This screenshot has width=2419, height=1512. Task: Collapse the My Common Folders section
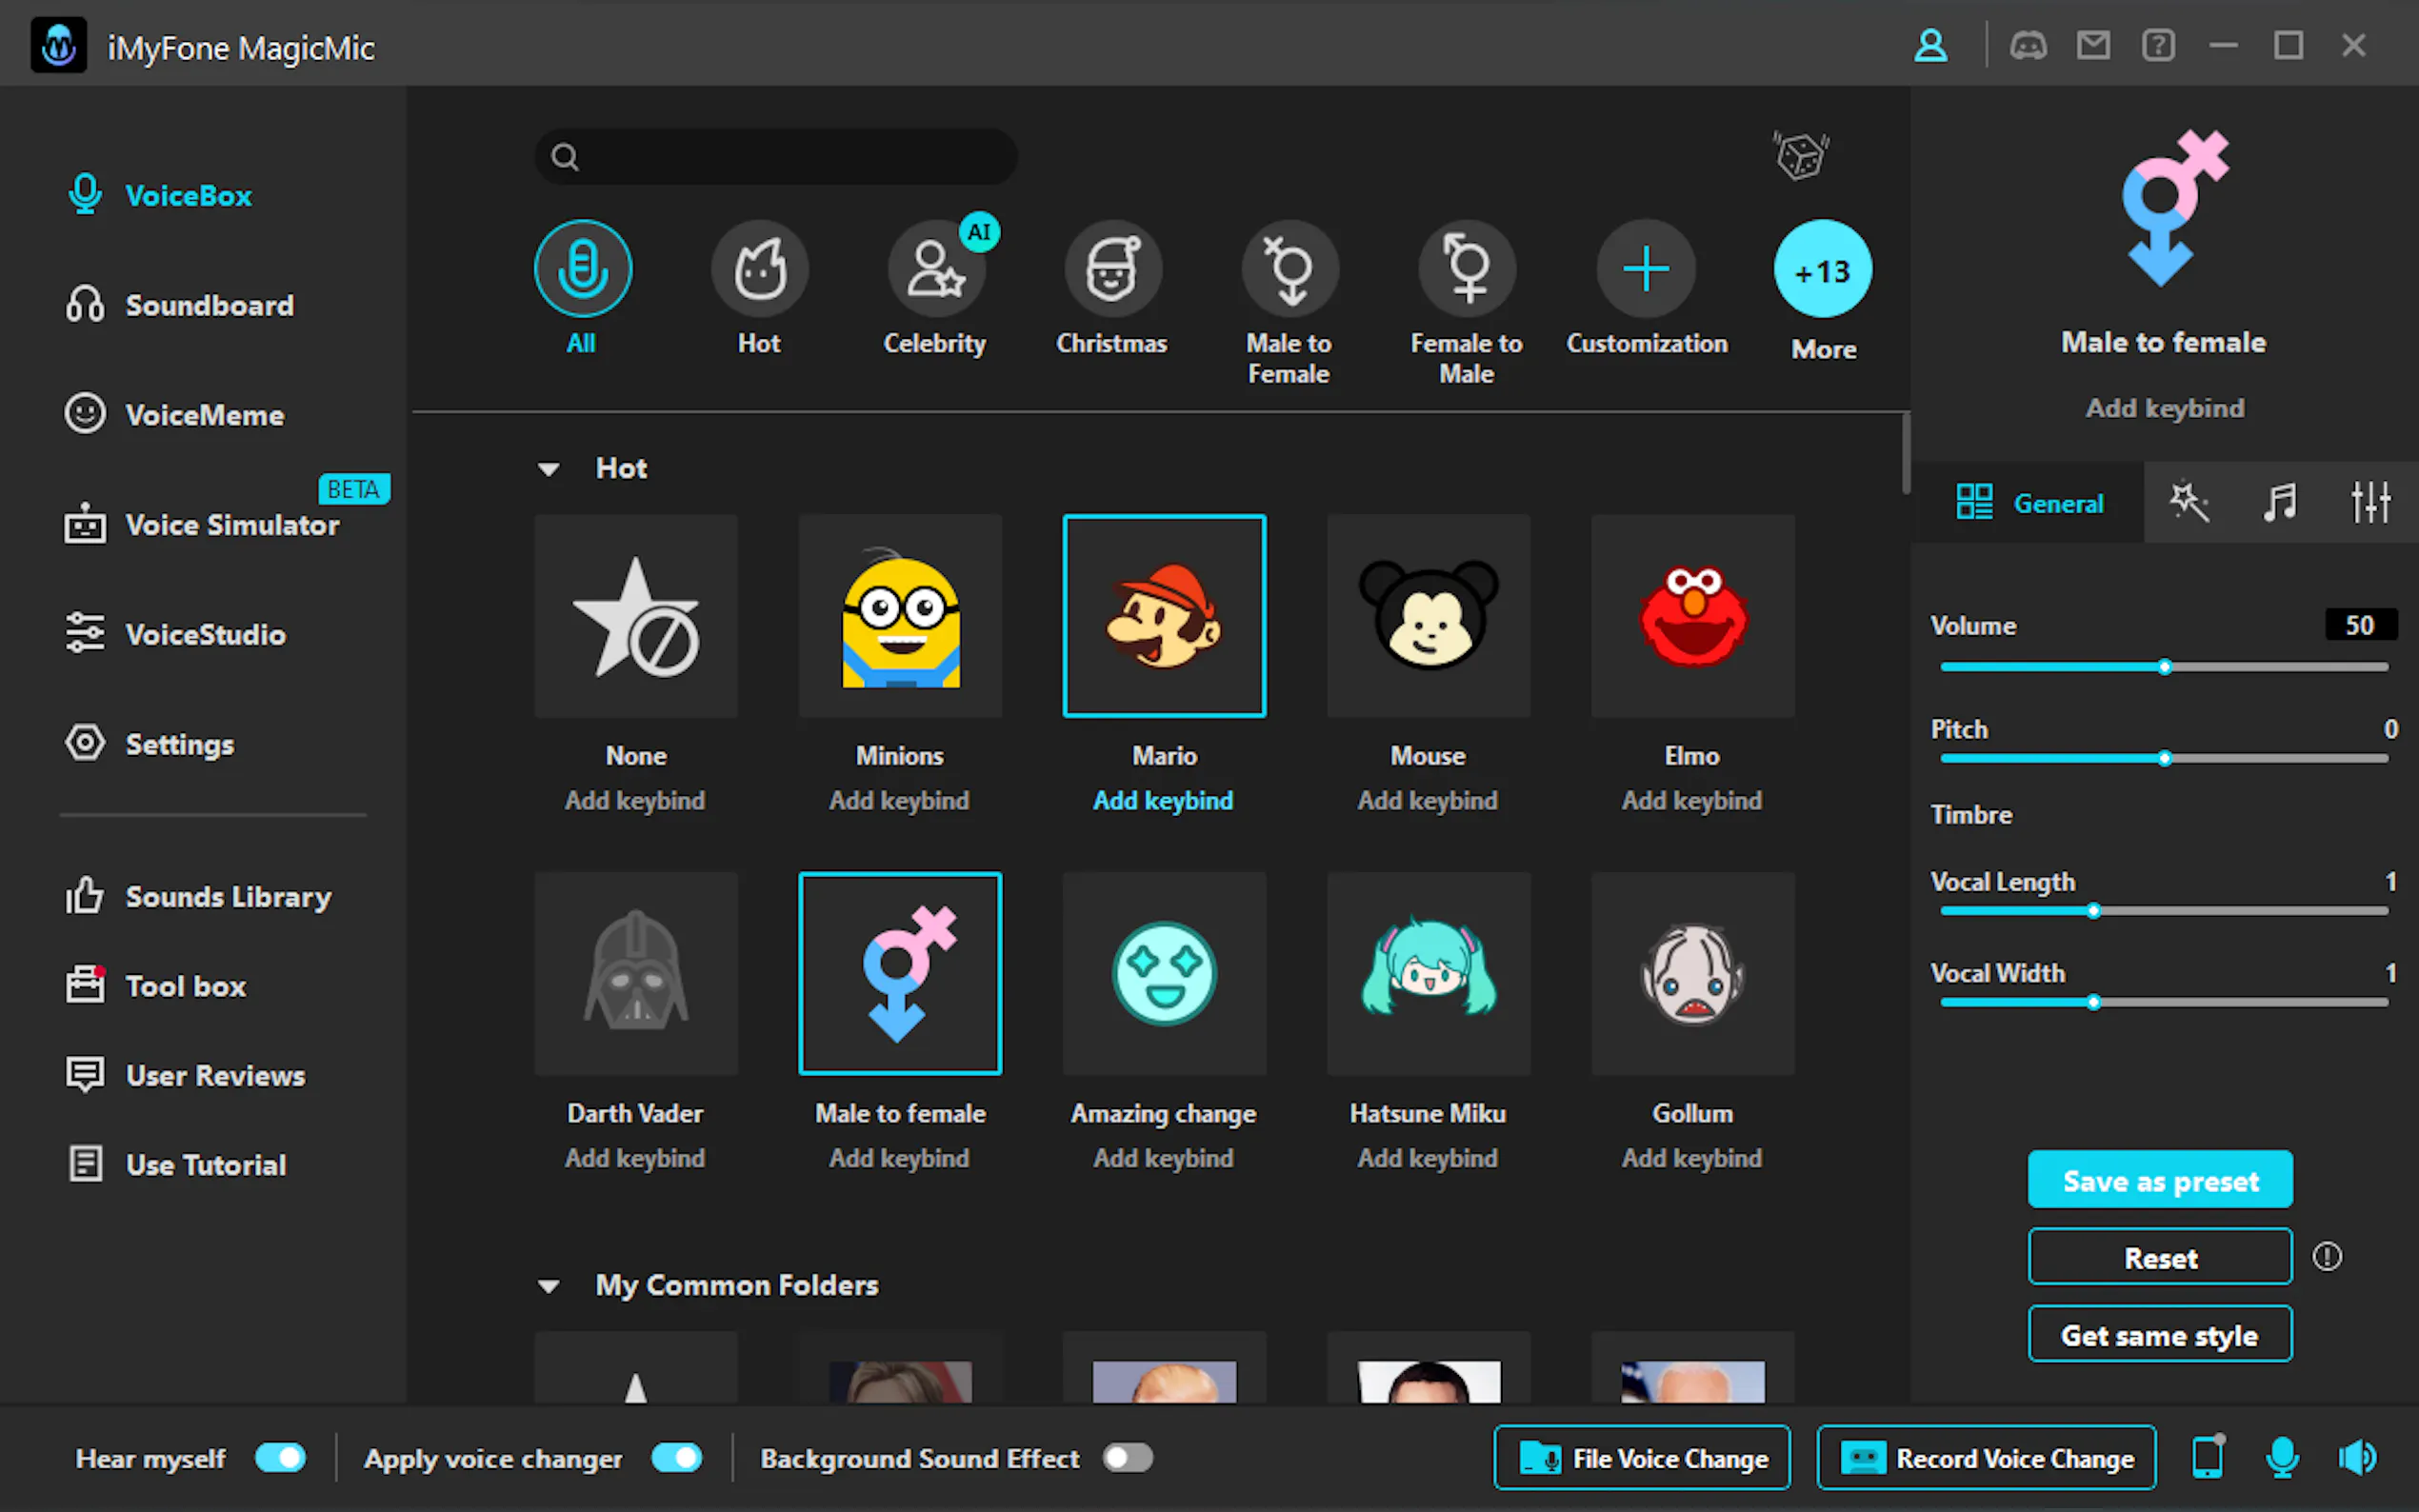tap(548, 1286)
